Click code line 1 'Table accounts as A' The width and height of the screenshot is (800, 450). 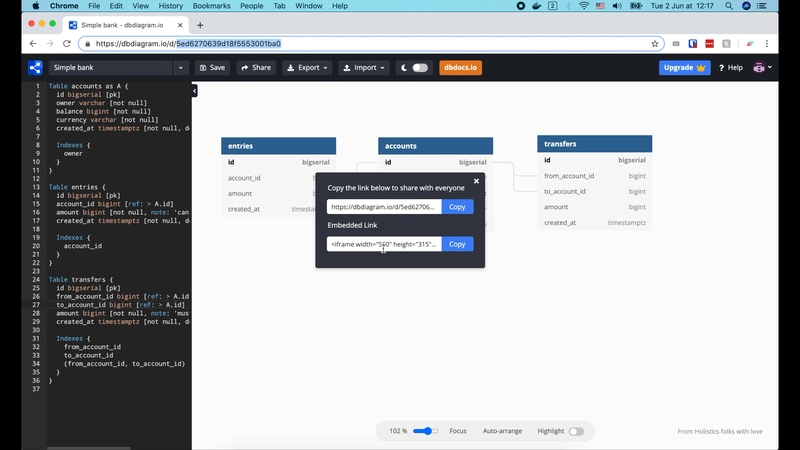(x=89, y=86)
